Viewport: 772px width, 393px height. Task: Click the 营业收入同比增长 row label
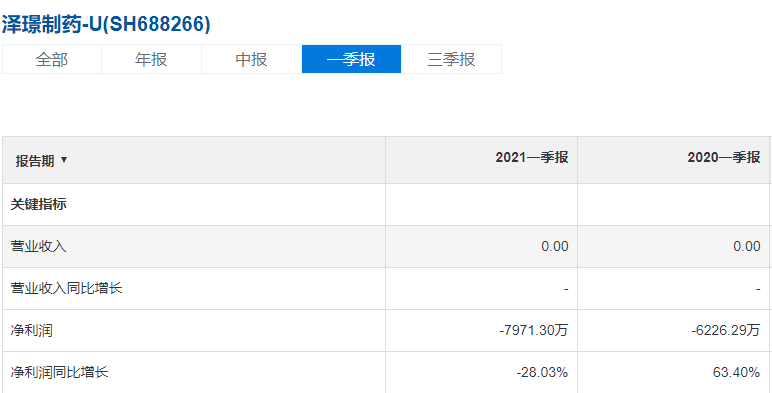tap(66, 288)
